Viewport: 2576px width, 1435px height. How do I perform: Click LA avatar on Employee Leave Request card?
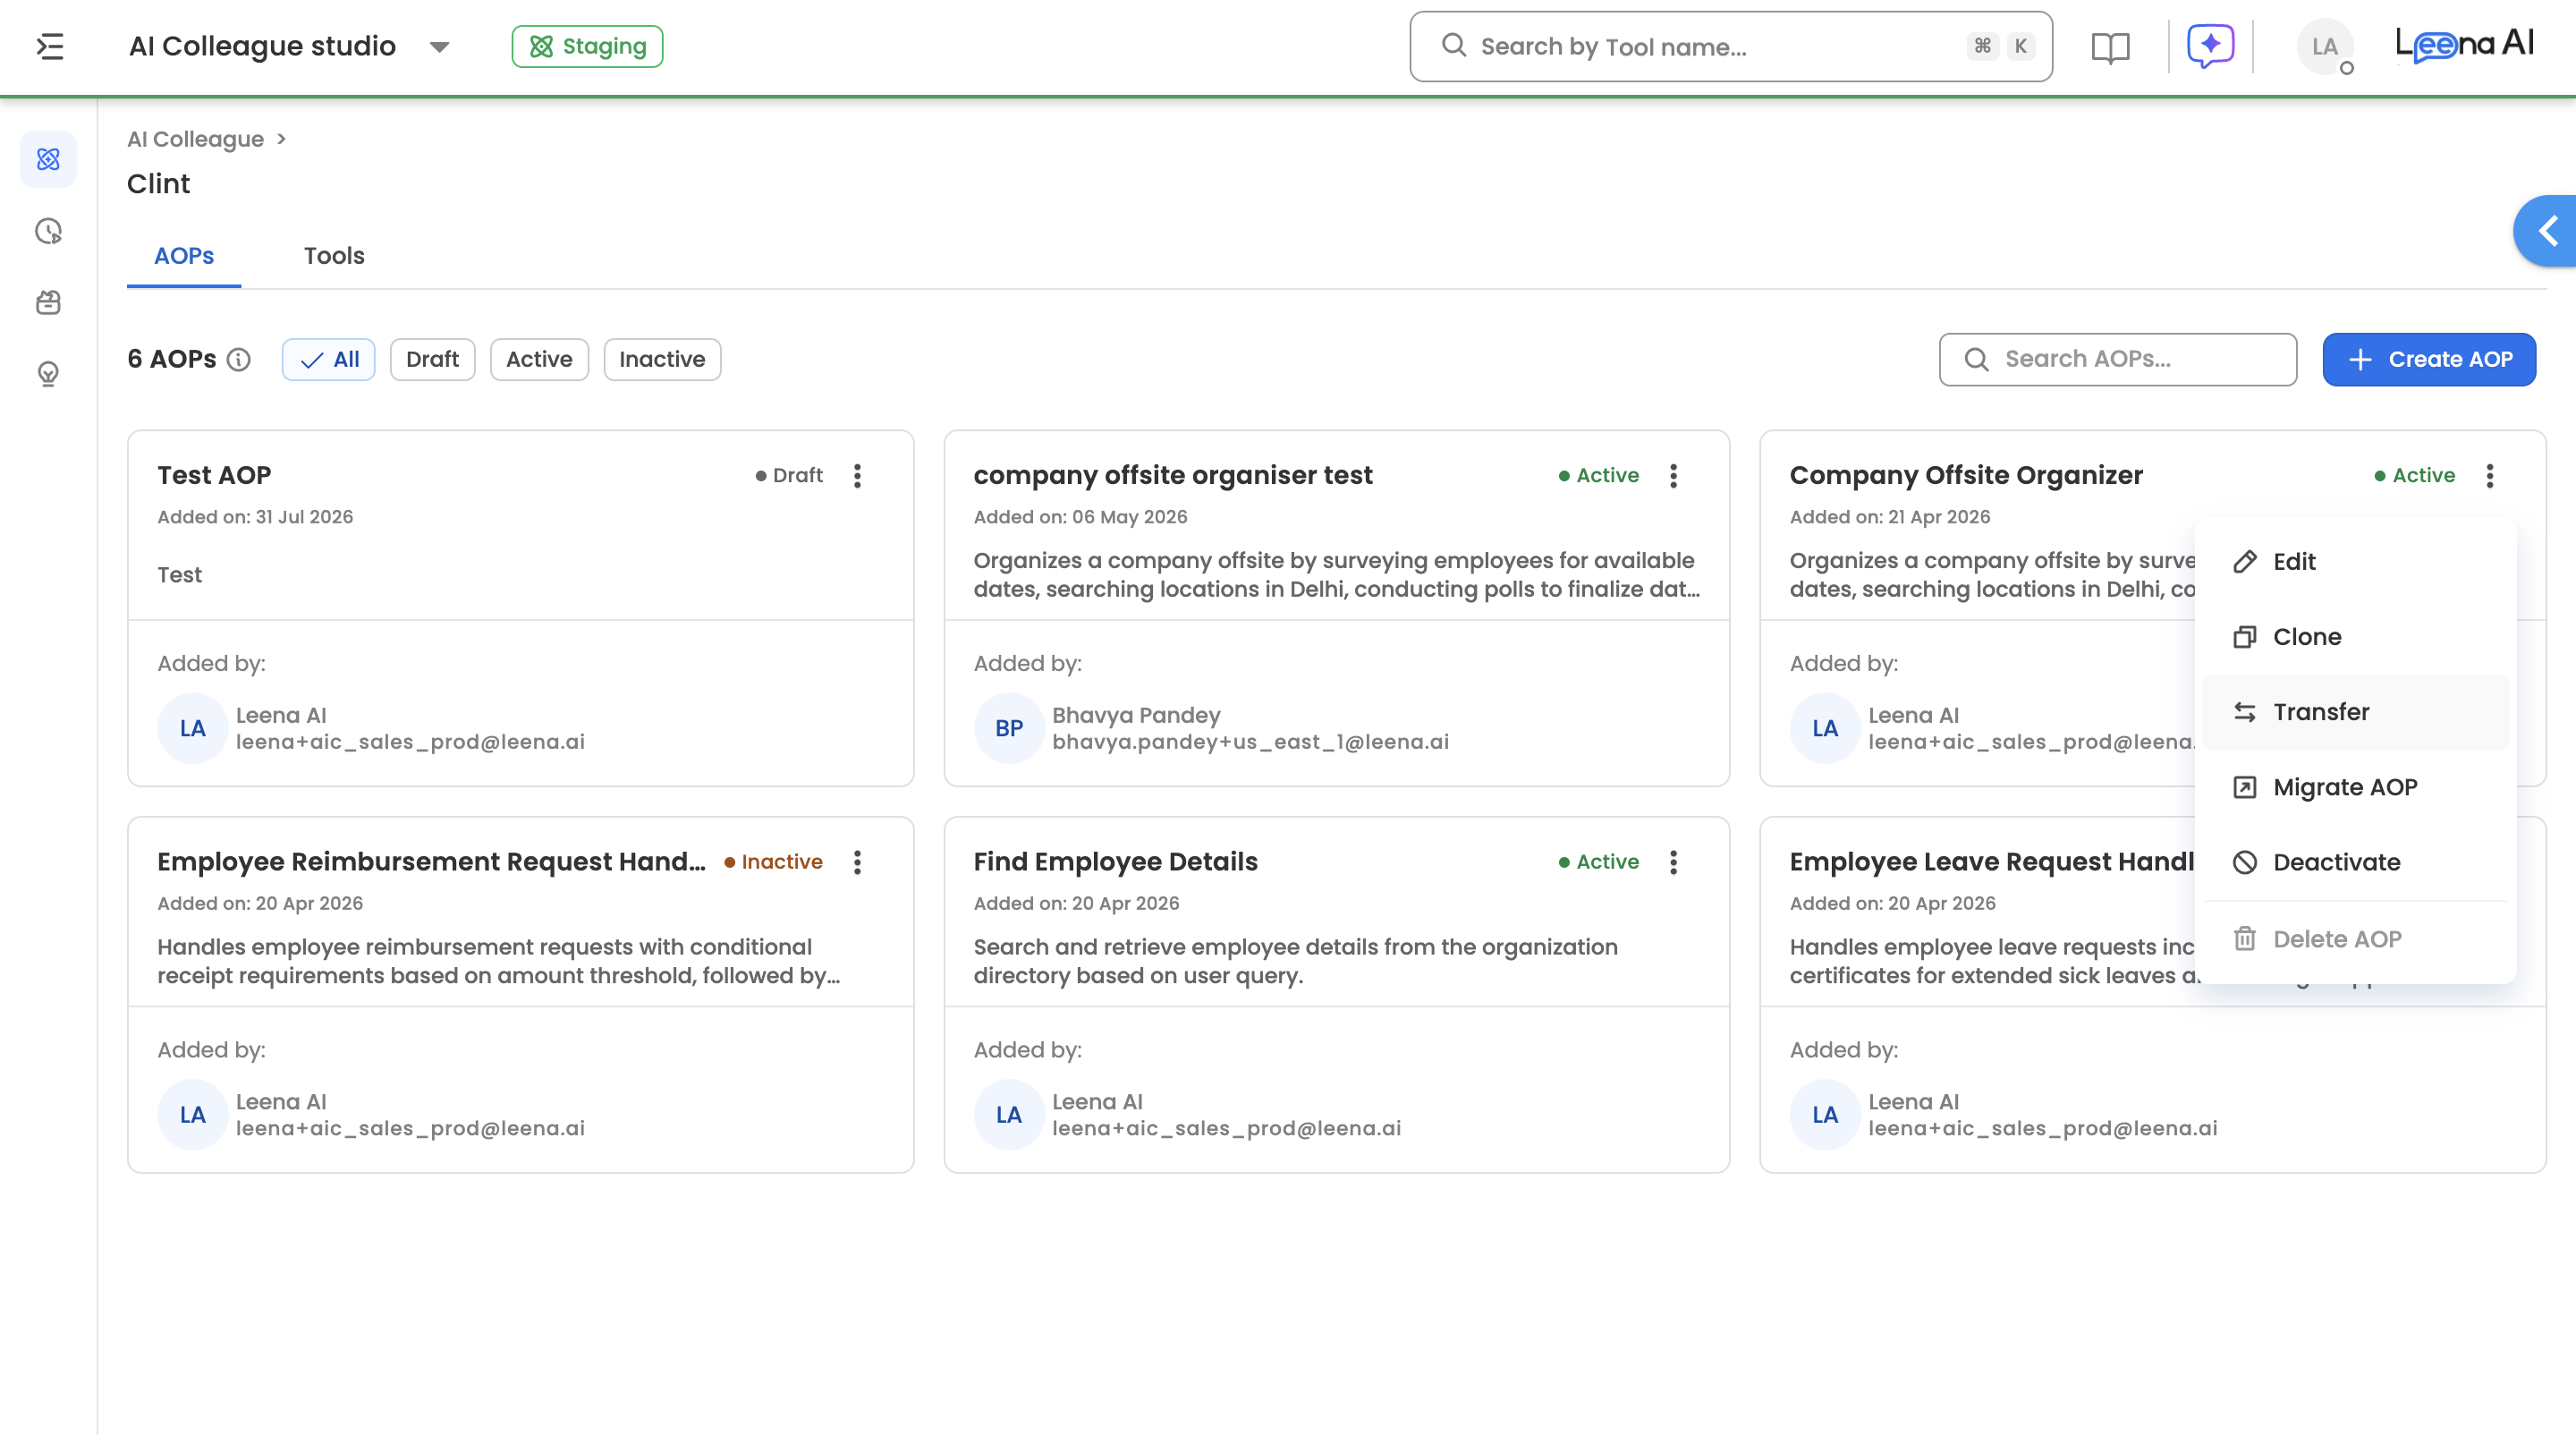click(1825, 1115)
